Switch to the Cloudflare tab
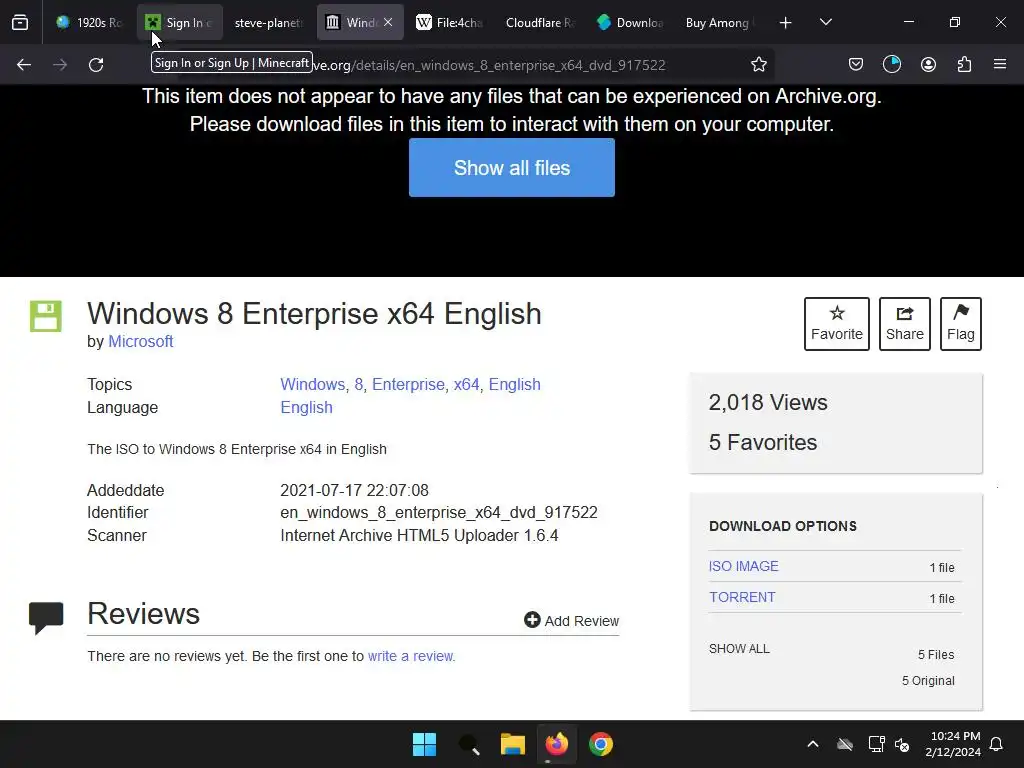 (x=539, y=22)
